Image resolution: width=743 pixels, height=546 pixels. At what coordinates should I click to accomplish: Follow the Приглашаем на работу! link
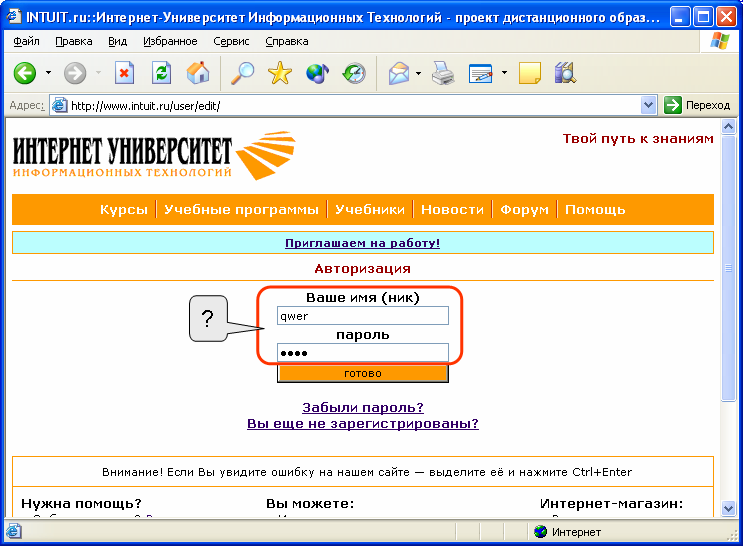pos(362,243)
